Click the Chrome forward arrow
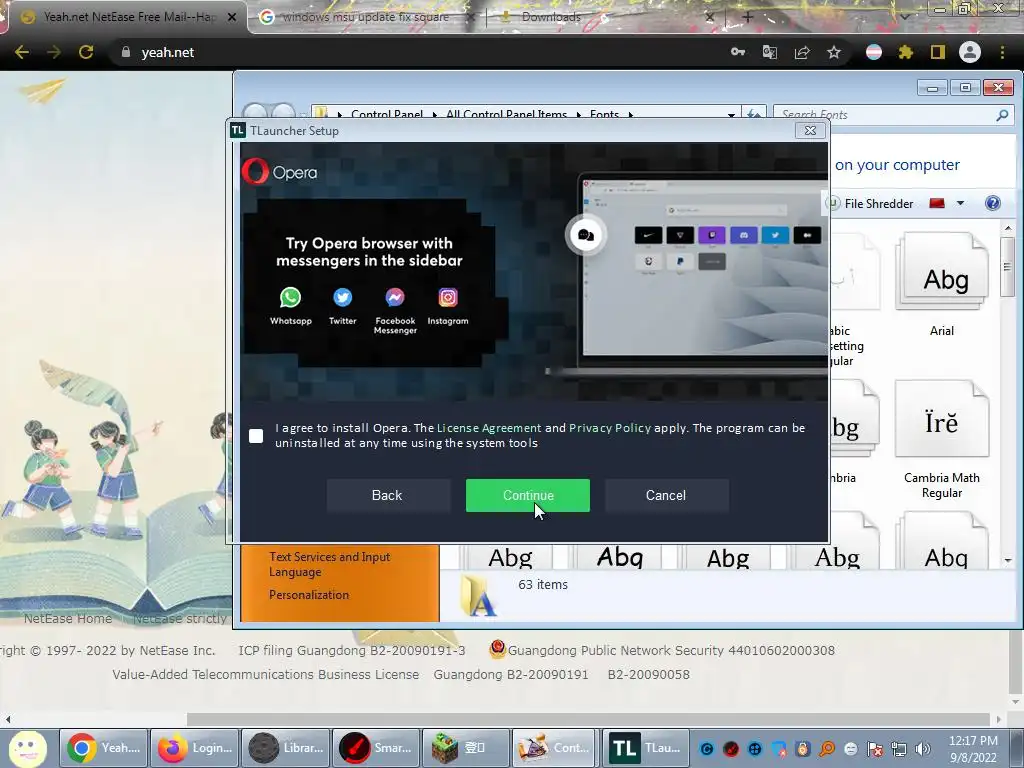 coord(54,52)
